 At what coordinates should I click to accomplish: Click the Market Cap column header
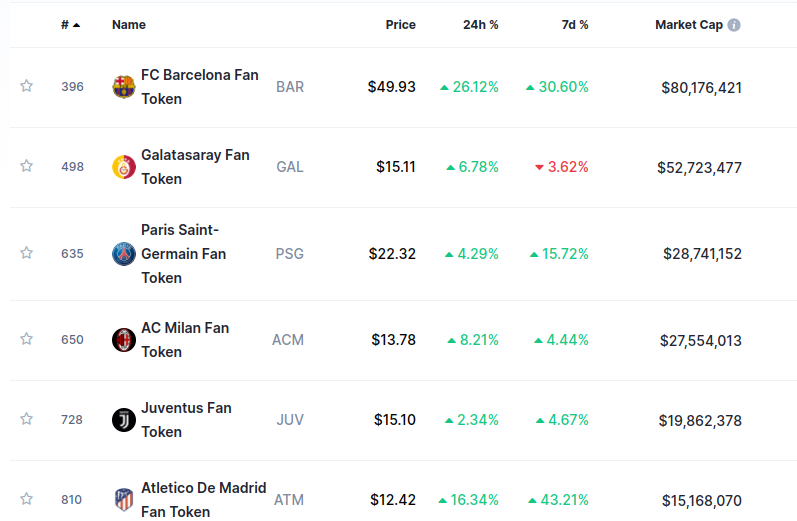688,25
